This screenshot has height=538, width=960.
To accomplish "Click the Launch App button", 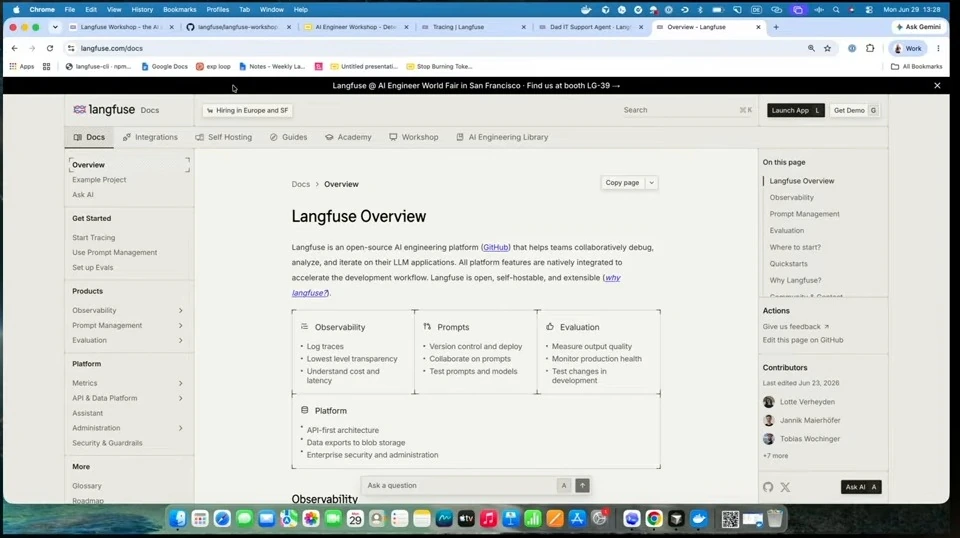I will tap(795, 110).
